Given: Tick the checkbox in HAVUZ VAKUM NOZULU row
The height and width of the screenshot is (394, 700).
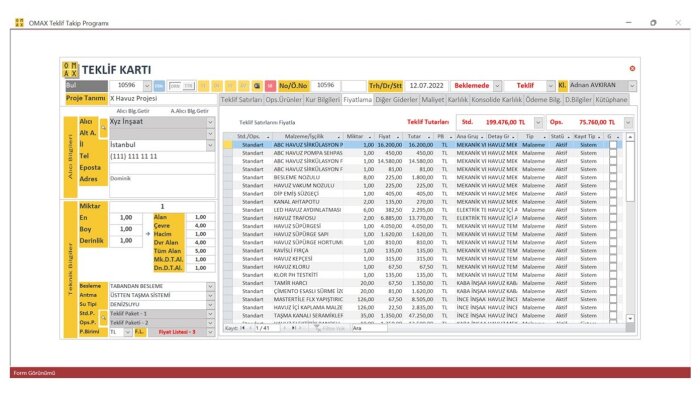Looking at the screenshot, I should point(613,185).
